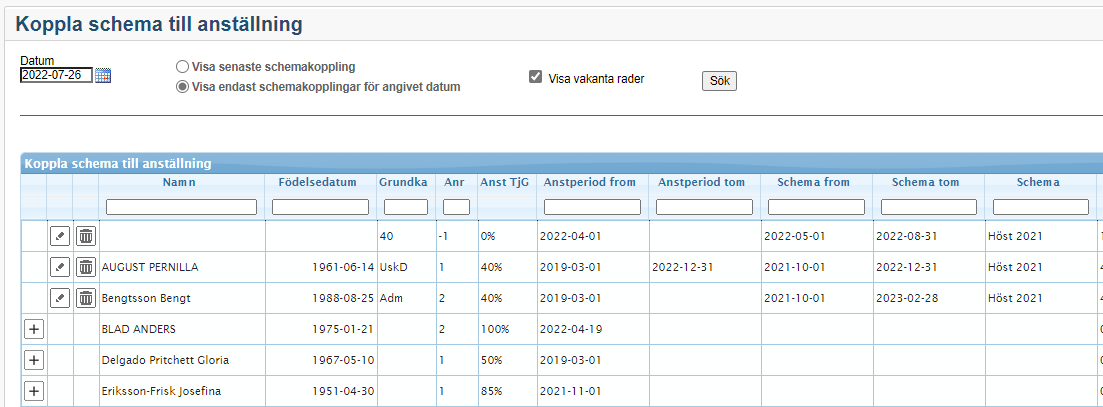Select 'Visa endast schemakopplingar för angivet datum'
The width and height of the screenshot is (1103, 407).
click(182, 87)
